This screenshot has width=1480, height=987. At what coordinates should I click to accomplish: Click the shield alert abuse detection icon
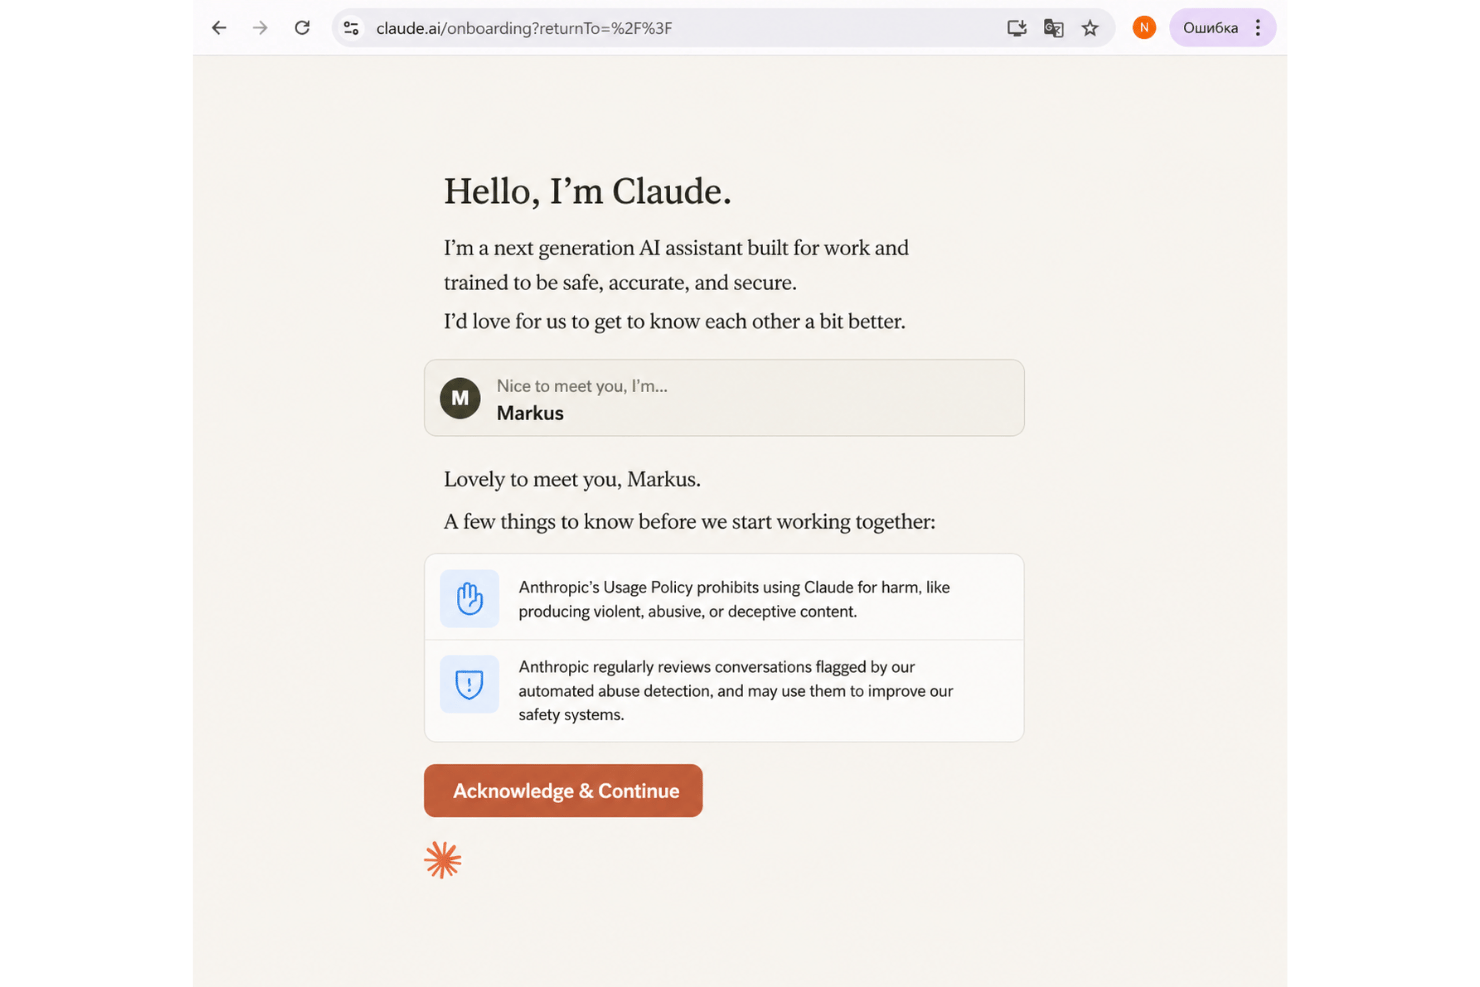click(x=470, y=684)
